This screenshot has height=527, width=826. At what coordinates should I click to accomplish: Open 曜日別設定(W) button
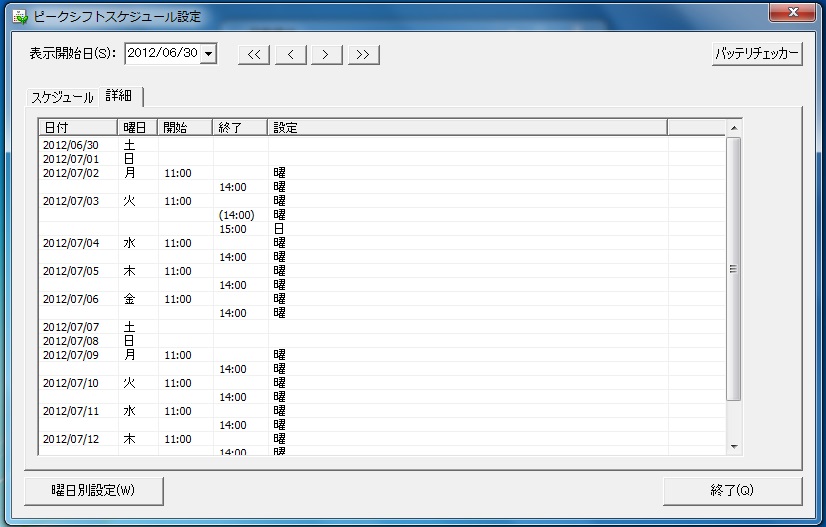point(94,491)
